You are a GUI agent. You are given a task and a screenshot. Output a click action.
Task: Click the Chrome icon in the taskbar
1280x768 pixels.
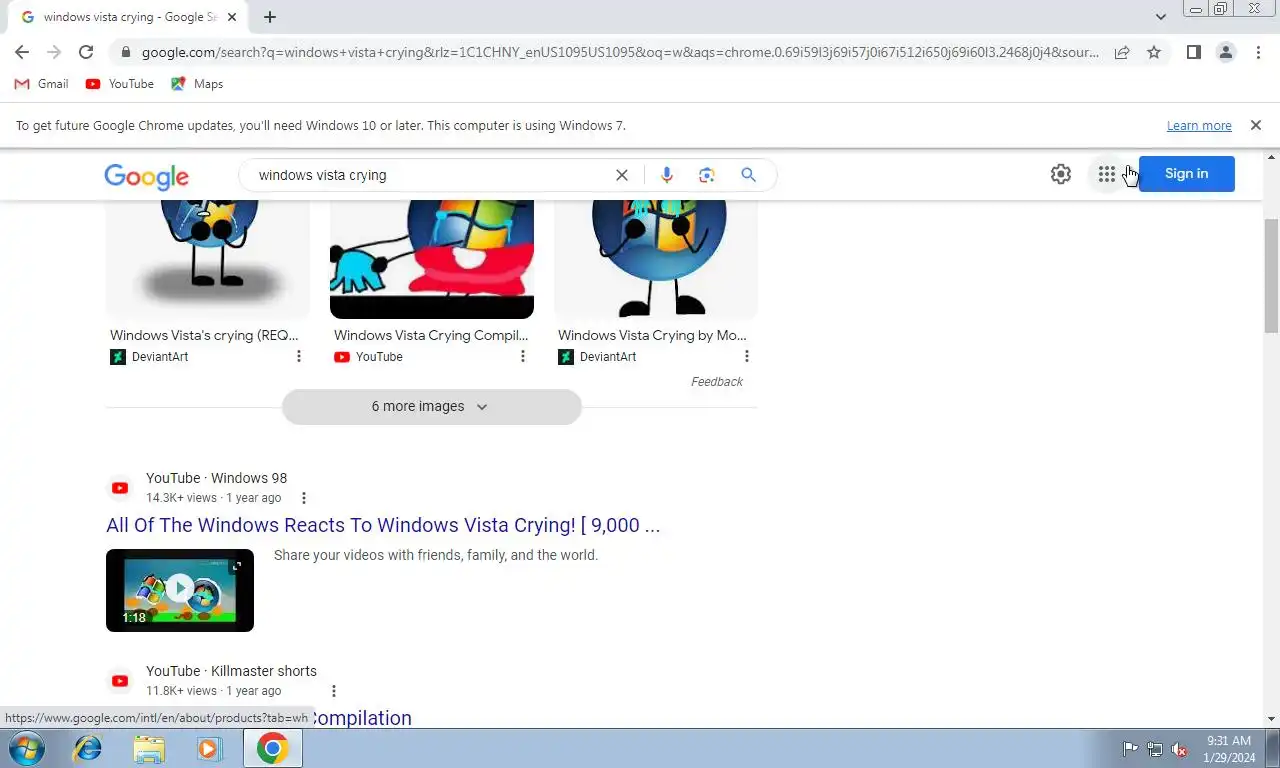(272, 748)
